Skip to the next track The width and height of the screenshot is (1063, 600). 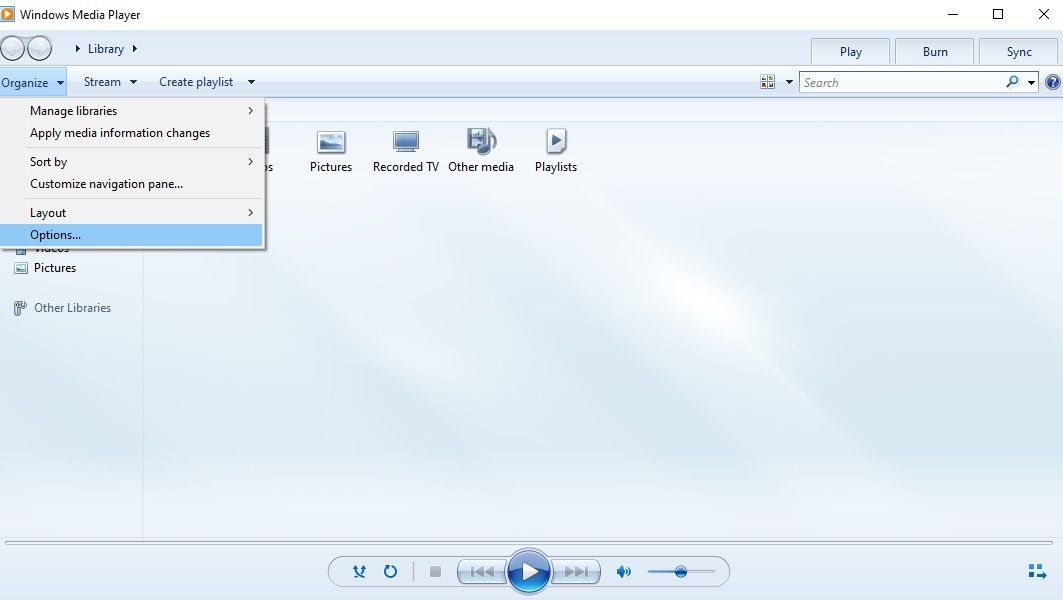pyautogui.click(x=576, y=572)
